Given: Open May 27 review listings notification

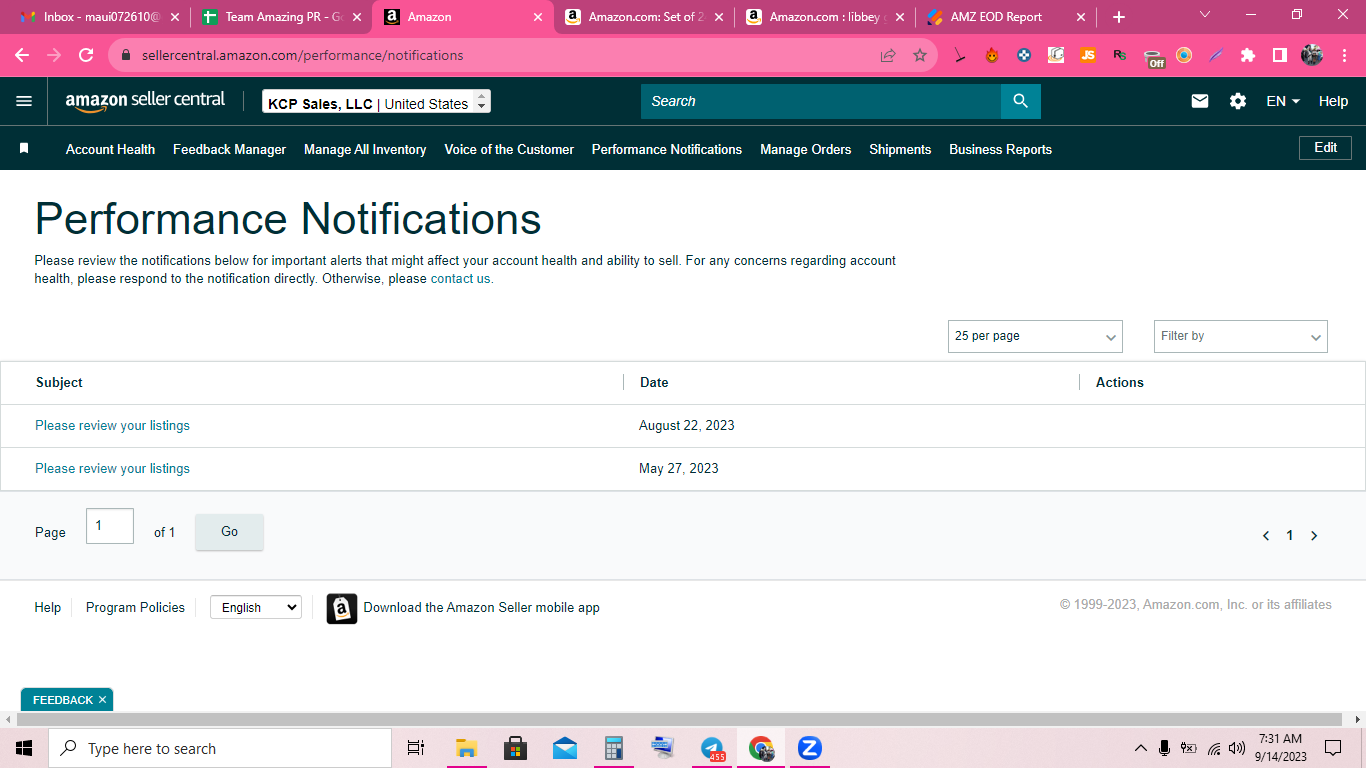Looking at the screenshot, I should [x=112, y=469].
